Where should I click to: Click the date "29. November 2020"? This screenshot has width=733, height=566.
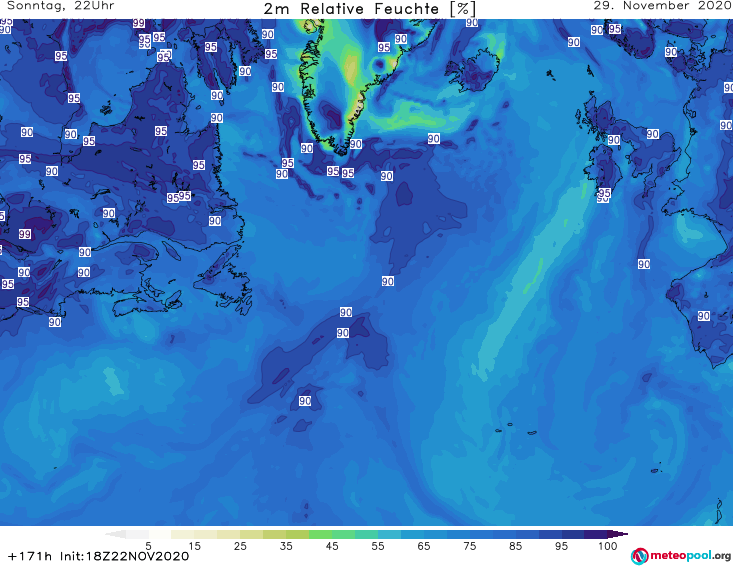(x=662, y=6)
